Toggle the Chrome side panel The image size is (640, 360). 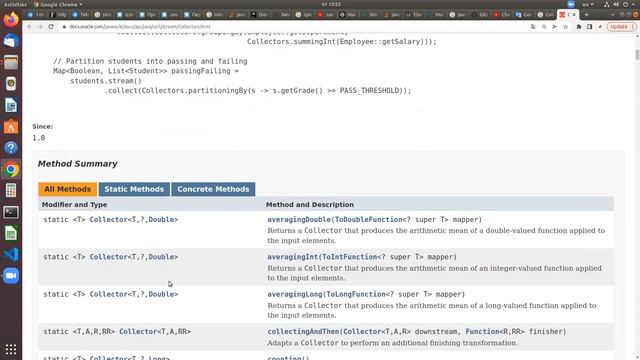(x=589, y=27)
